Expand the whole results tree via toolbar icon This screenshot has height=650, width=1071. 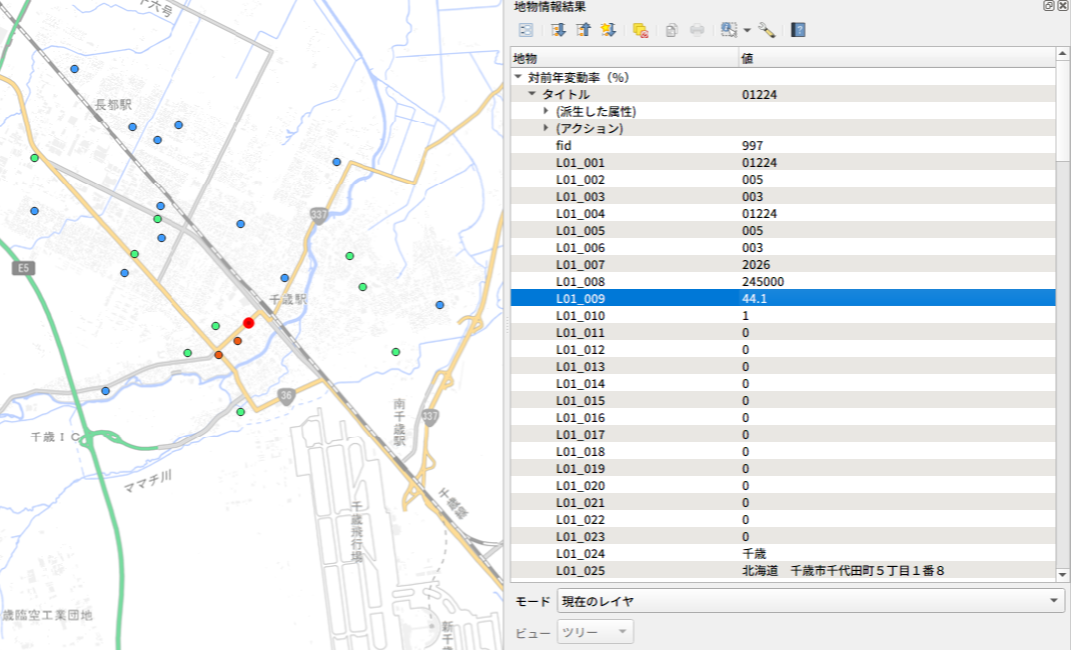pos(559,30)
